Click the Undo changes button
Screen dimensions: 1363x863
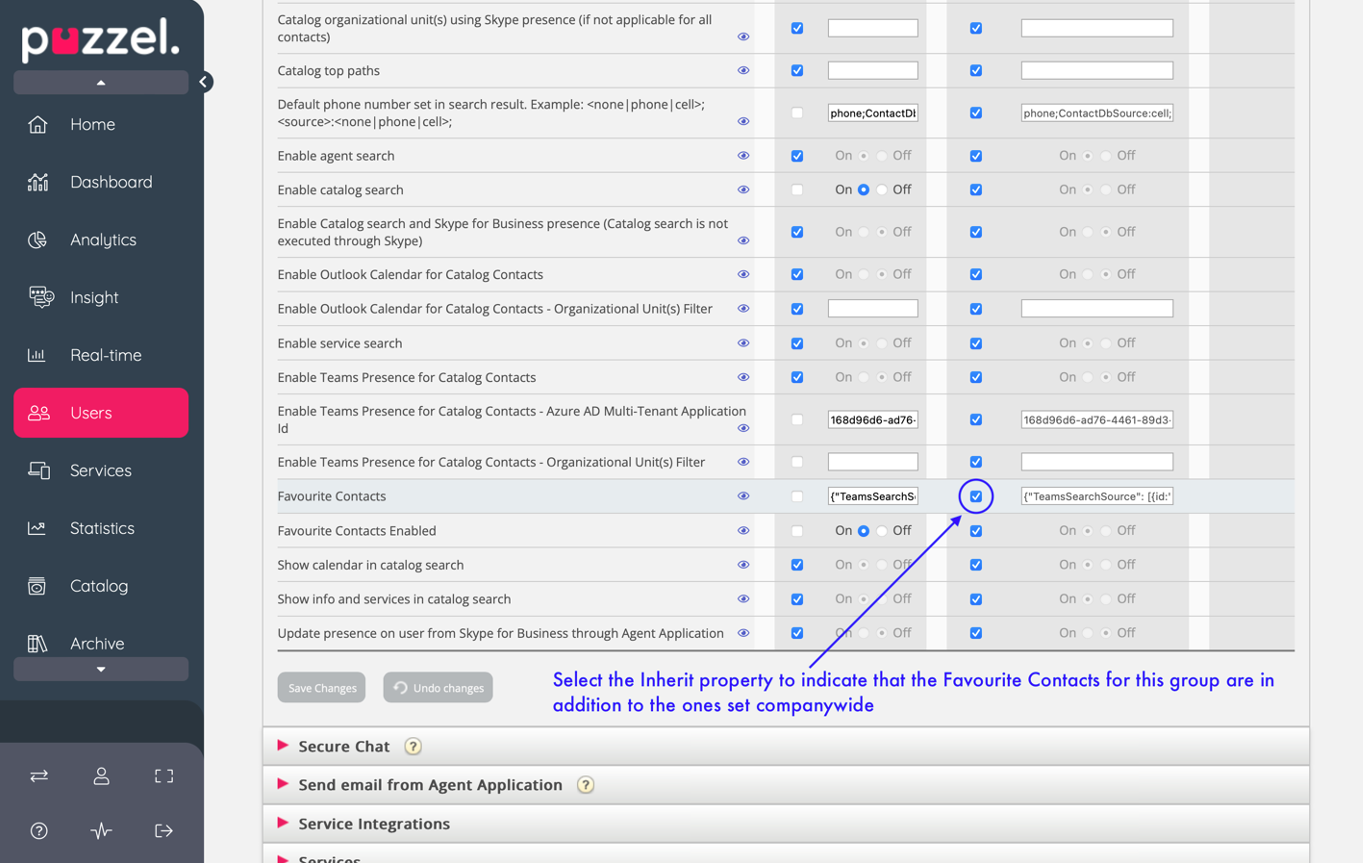point(438,688)
